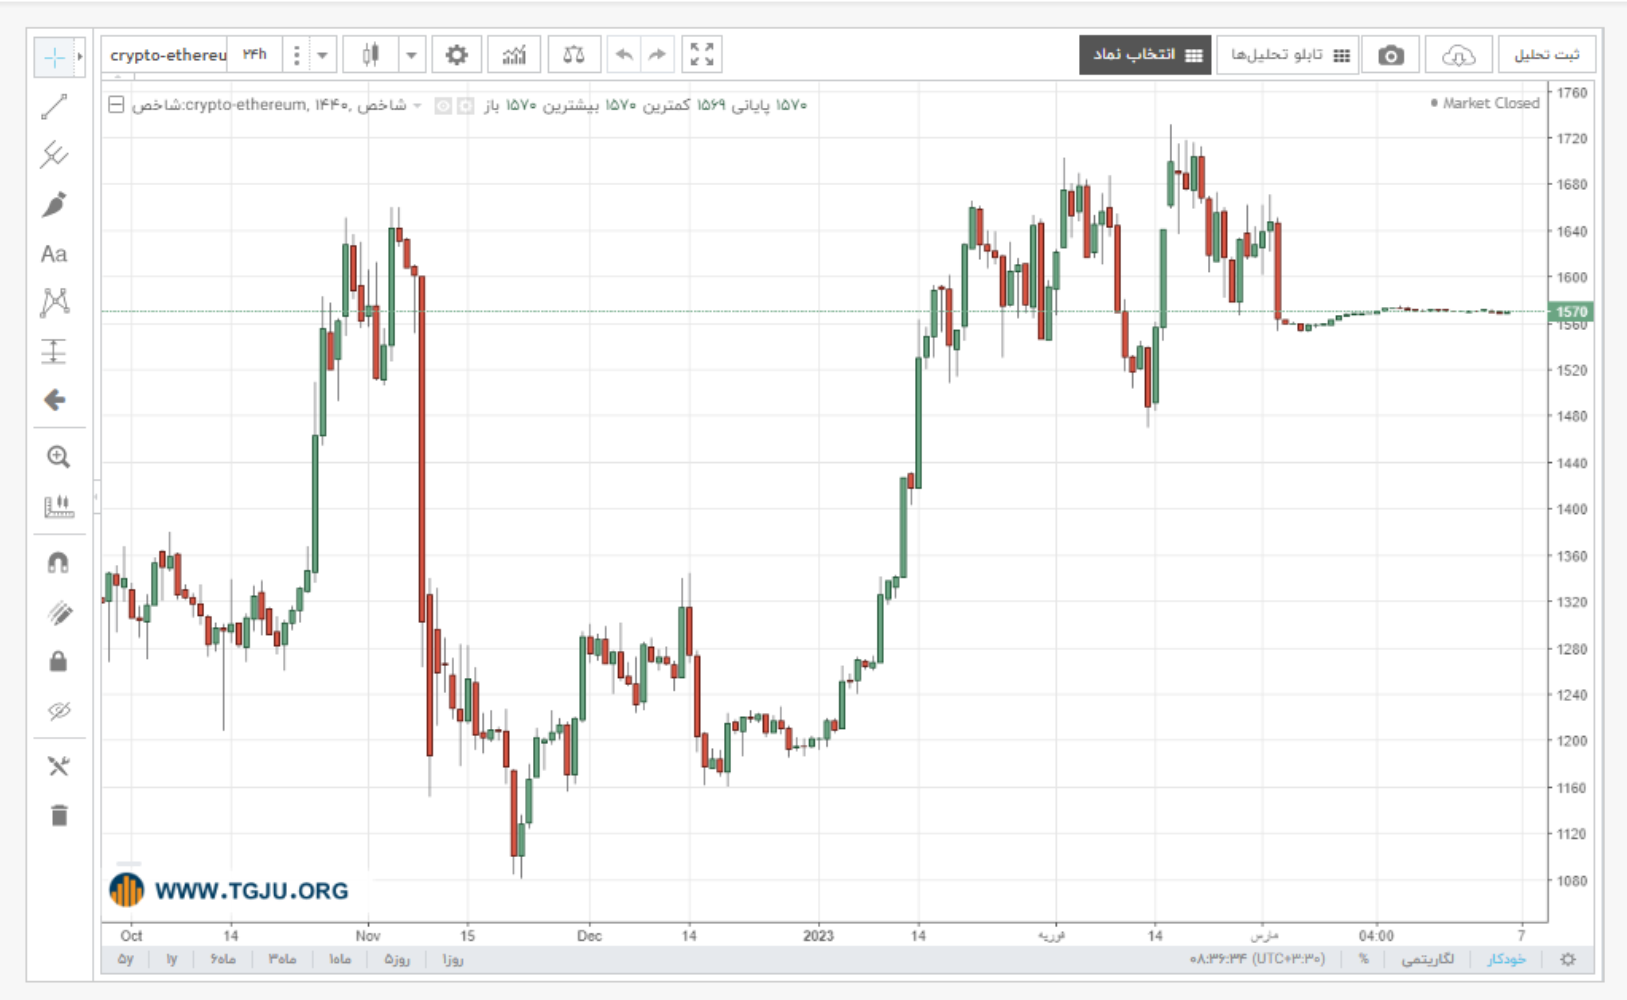This screenshot has height=1000, width=1627.
Task: Select the crosshair cursor tool
Action: pyautogui.click(x=54, y=57)
